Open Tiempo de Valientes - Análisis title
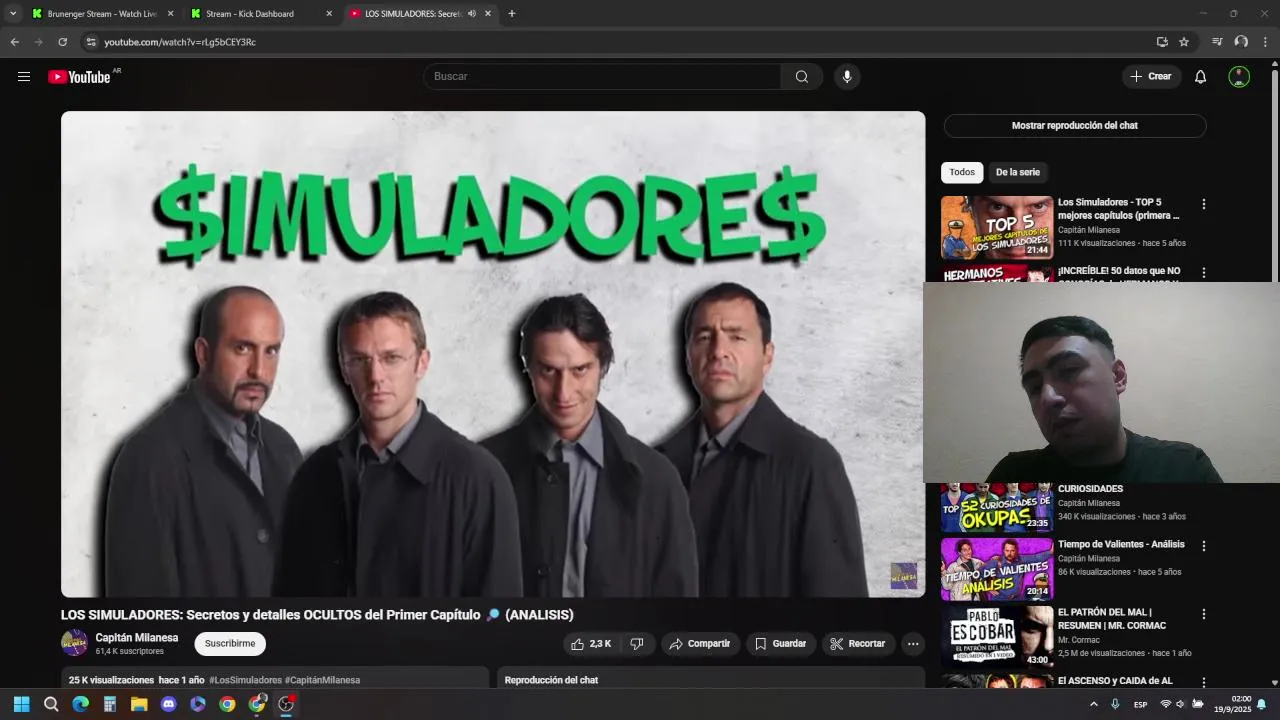This screenshot has height=720, width=1280. (x=1121, y=545)
